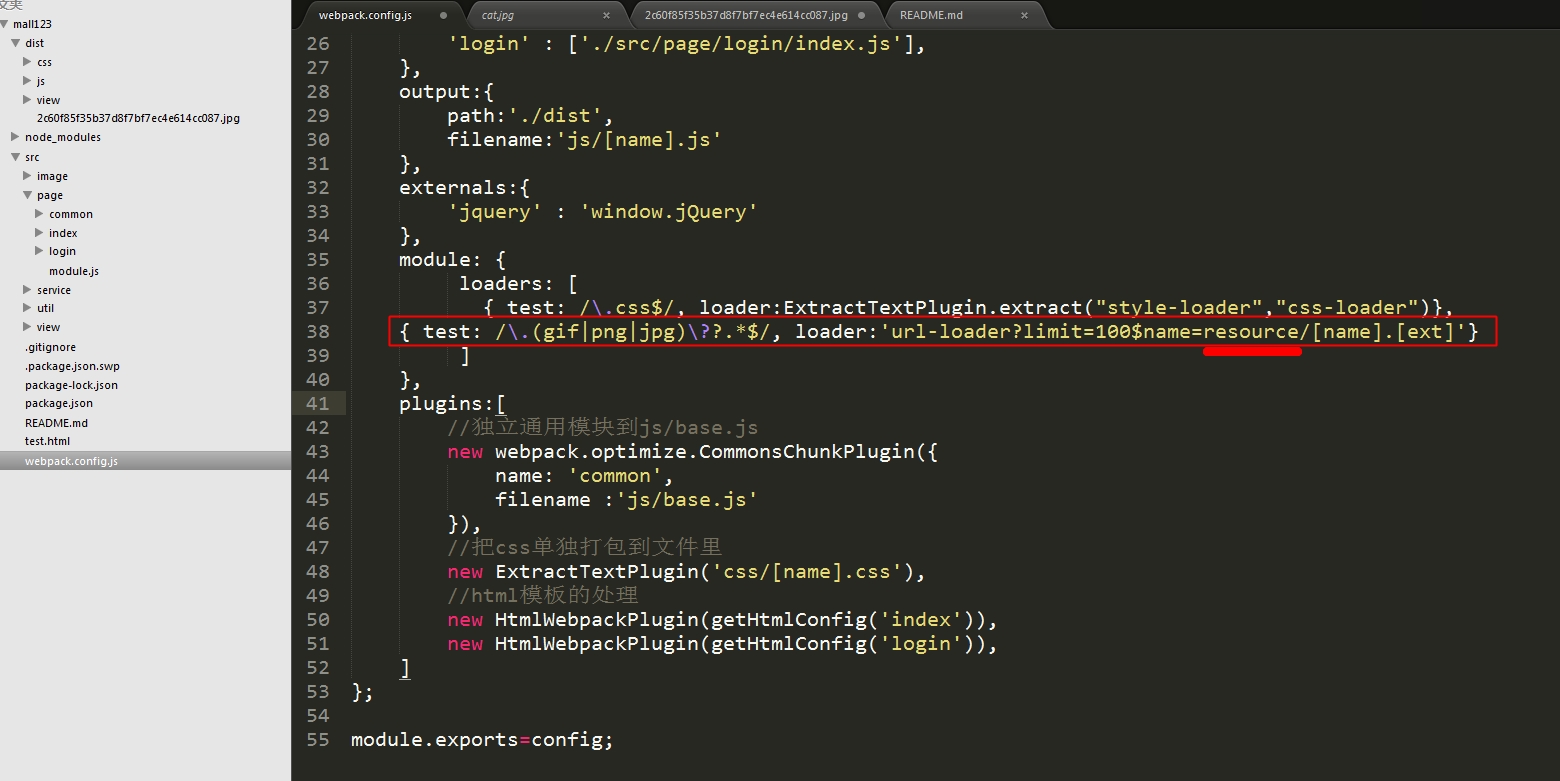This screenshot has width=1560, height=781.
Task: Click './src/page/login/index.js' string on line 26
Action: pyautogui.click(x=741, y=44)
